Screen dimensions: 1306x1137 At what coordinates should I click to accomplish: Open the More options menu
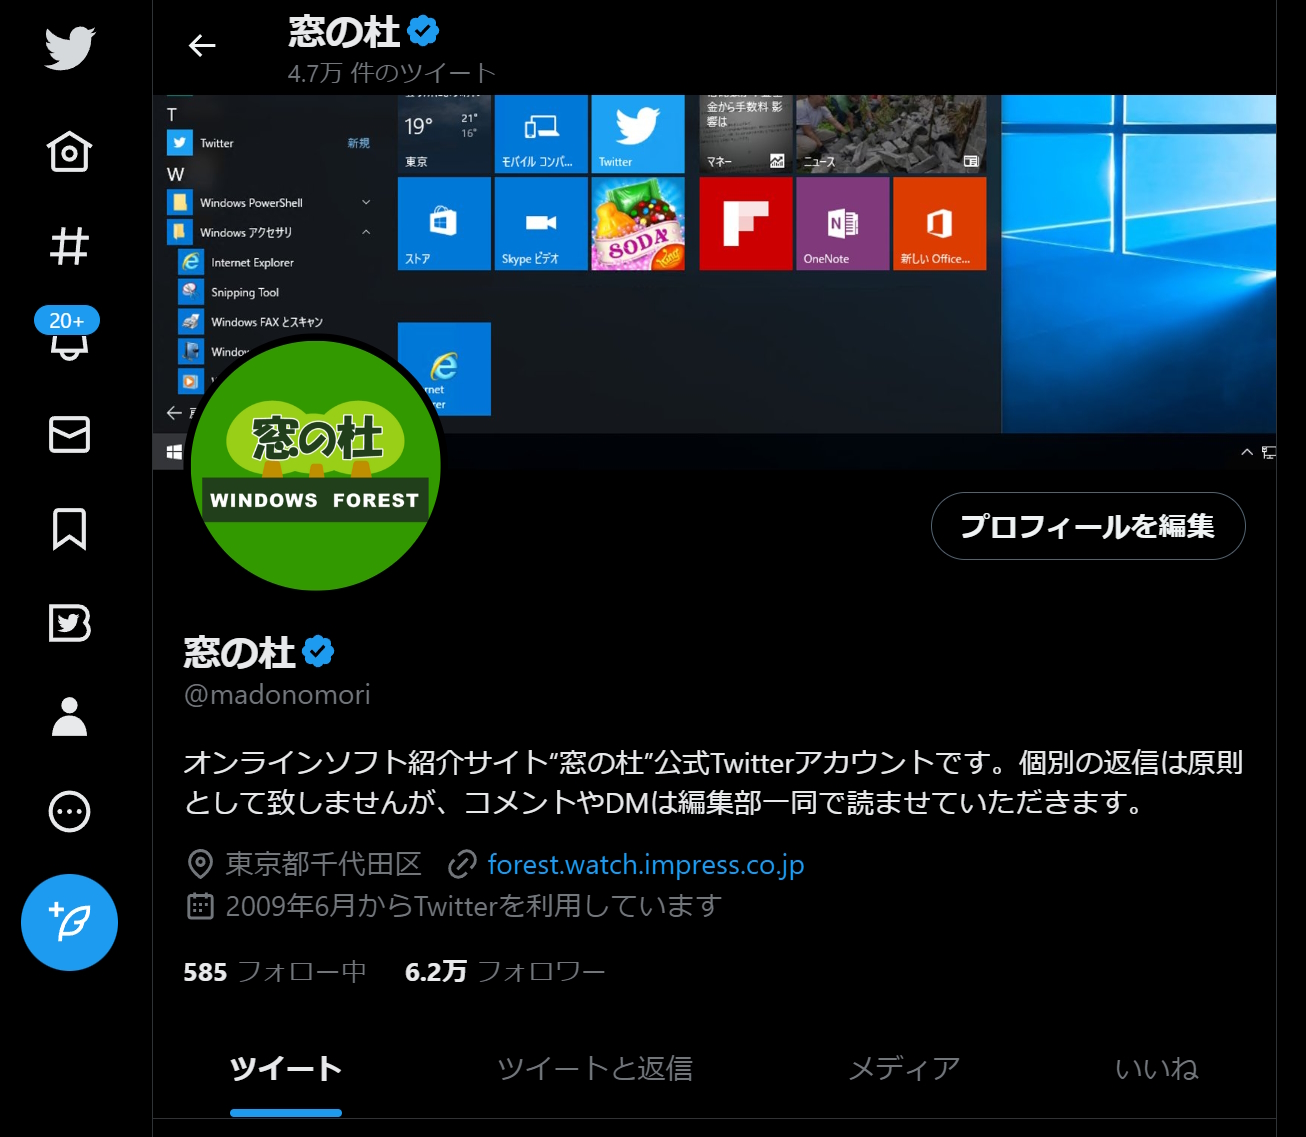click(x=68, y=812)
